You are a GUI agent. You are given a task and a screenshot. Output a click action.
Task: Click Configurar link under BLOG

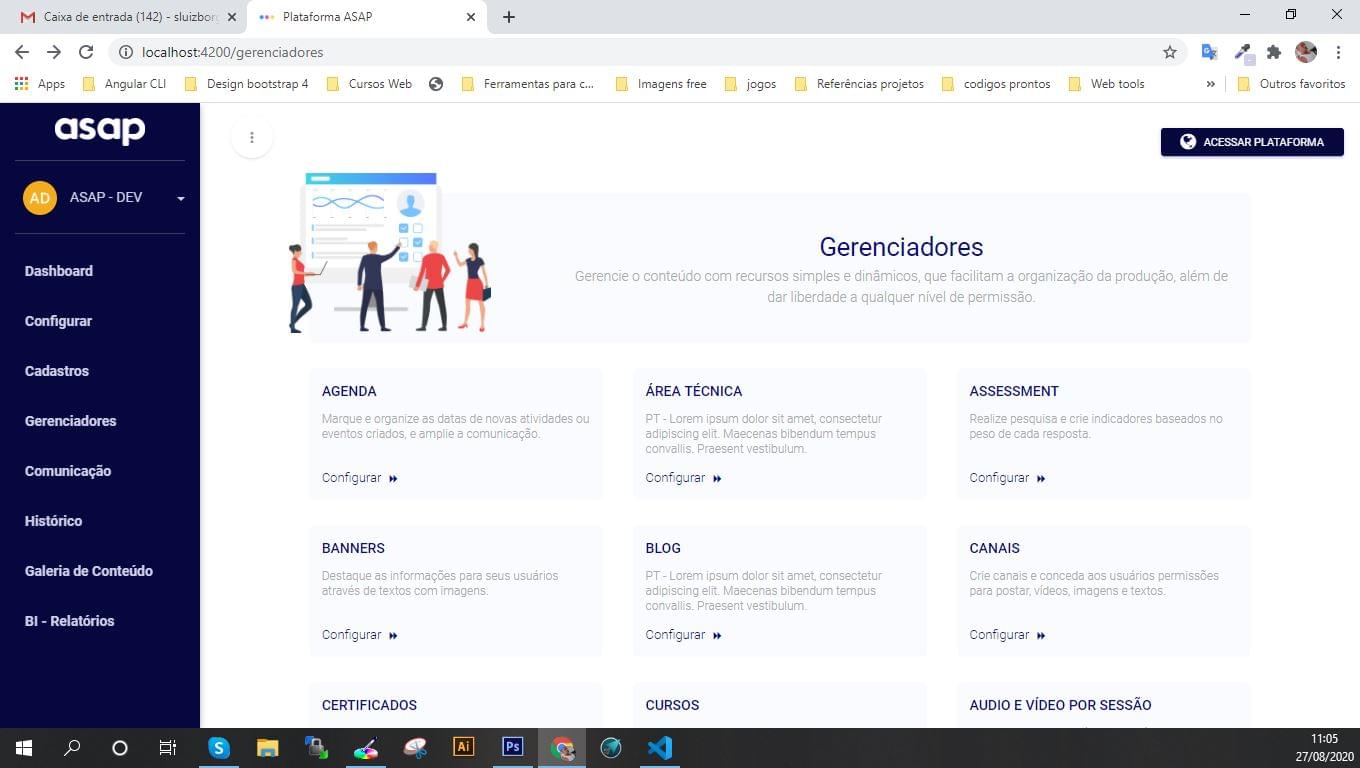[x=684, y=635]
